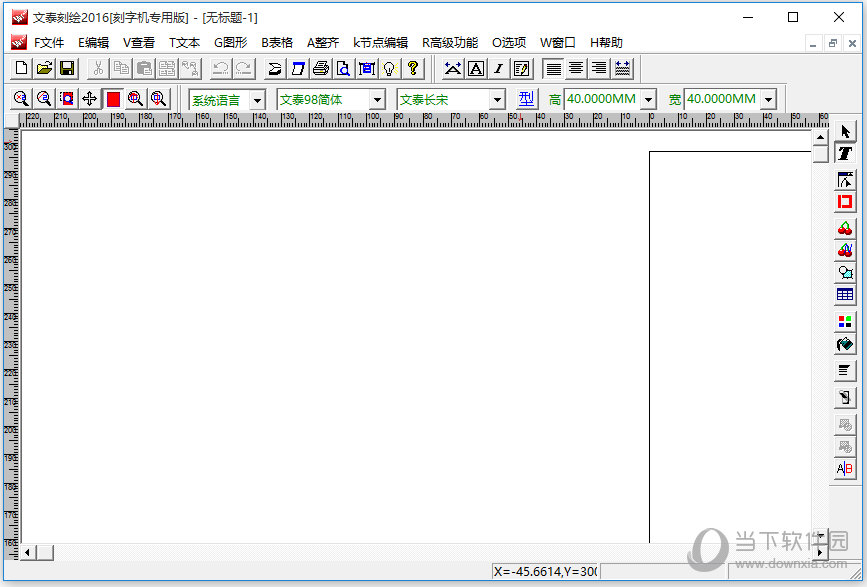Screen dimensions: 867x587
Task: Open a file with the folder icon
Action: (x=44, y=68)
